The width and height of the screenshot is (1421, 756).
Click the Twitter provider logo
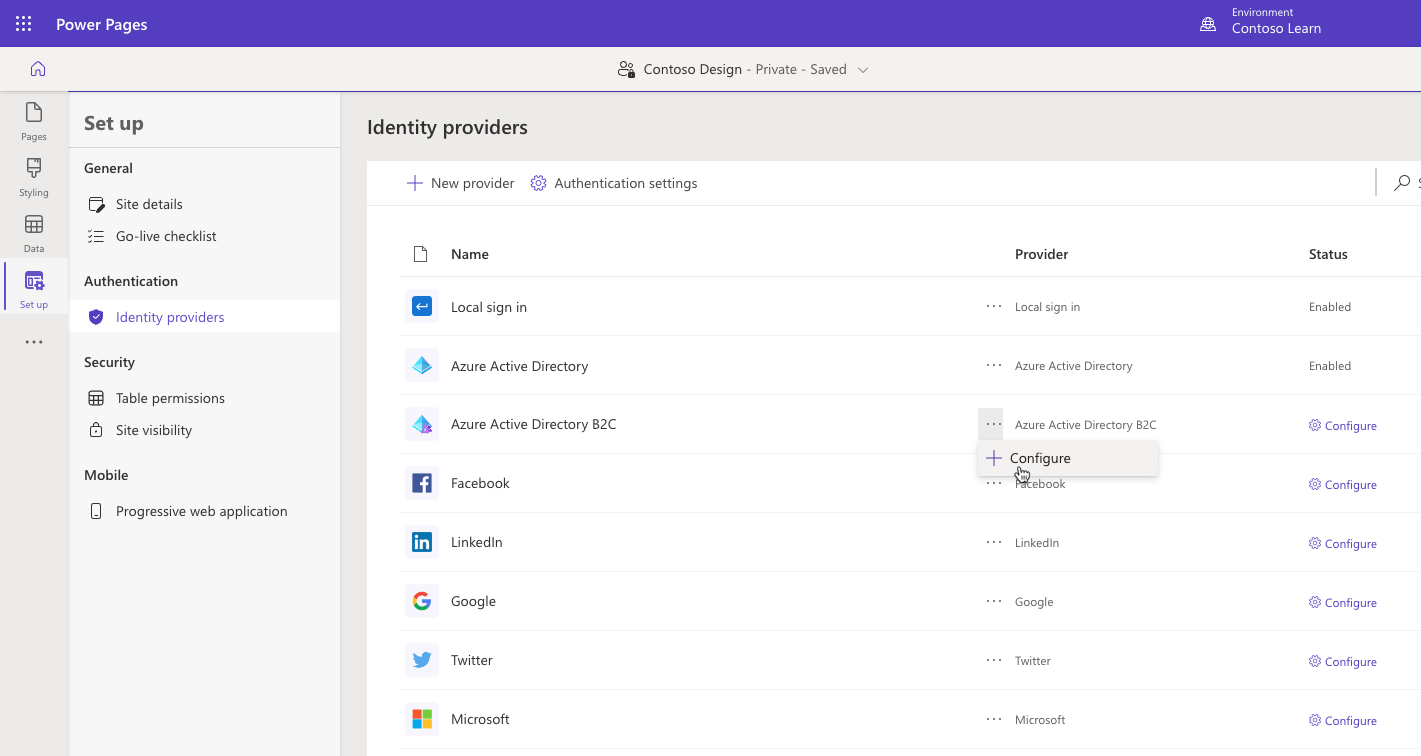coord(422,659)
